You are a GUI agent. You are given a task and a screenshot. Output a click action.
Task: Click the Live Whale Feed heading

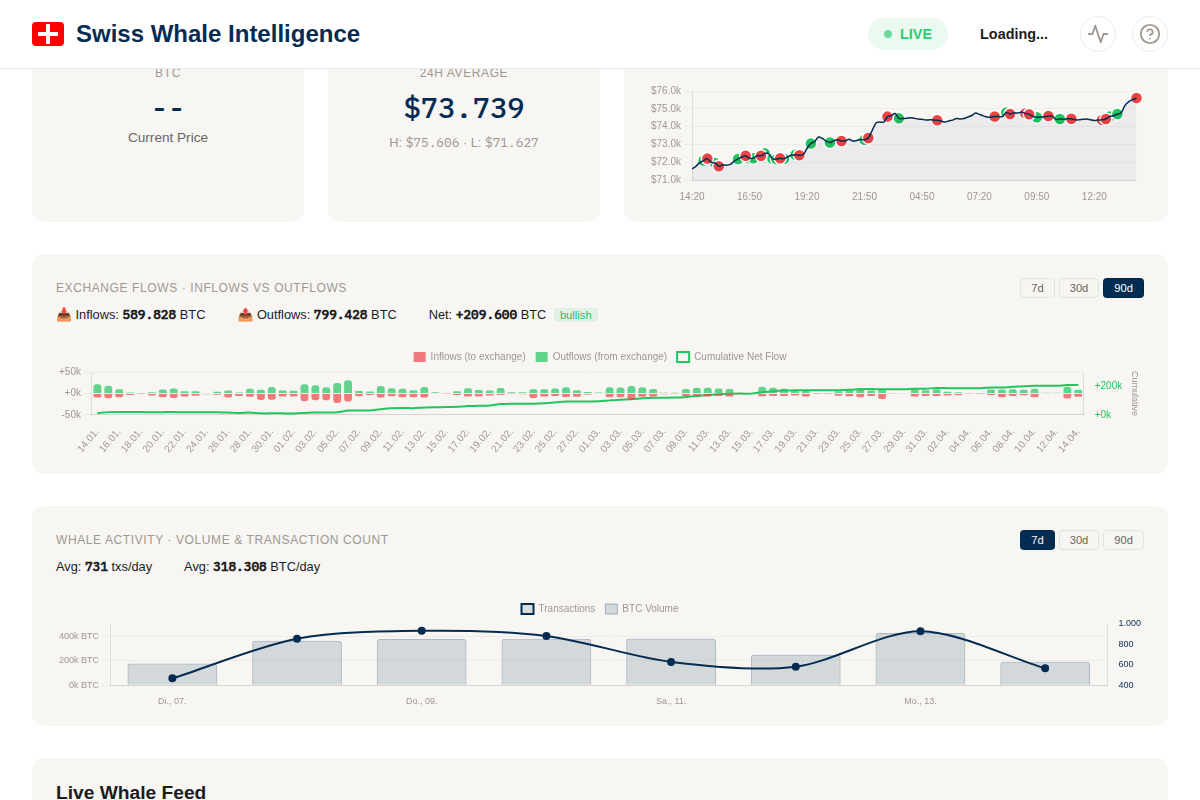[x=131, y=791]
